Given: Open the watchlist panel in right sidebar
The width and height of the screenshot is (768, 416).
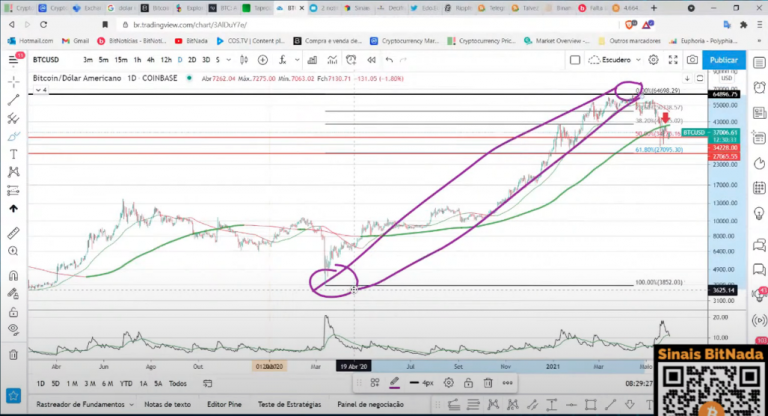Looking at the screenshot, I should click(x=759, y=63).
